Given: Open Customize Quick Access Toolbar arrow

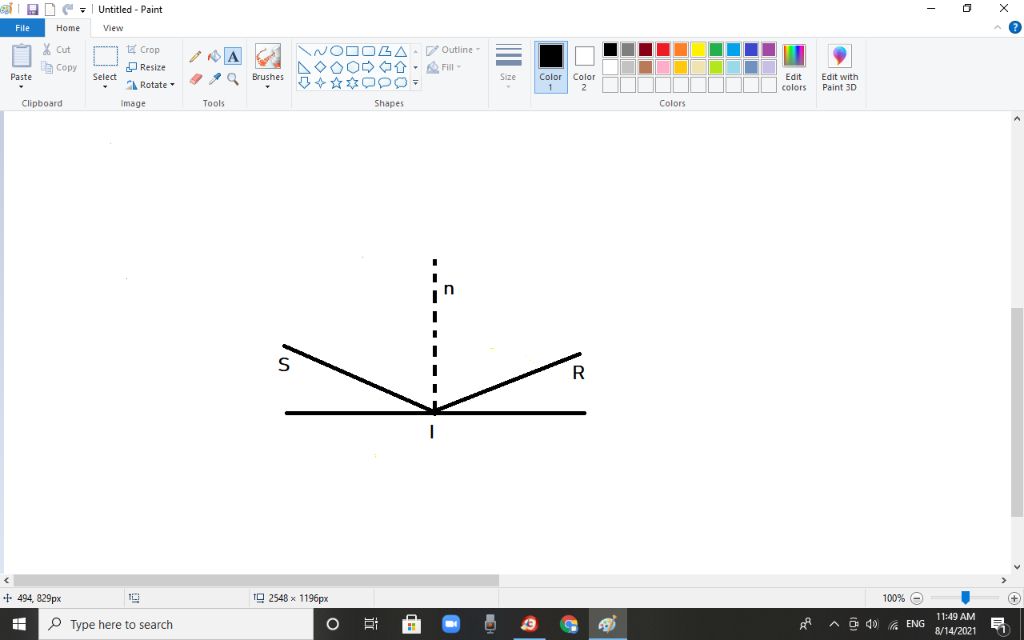Looking at the screenshot, I should [83, 10].
